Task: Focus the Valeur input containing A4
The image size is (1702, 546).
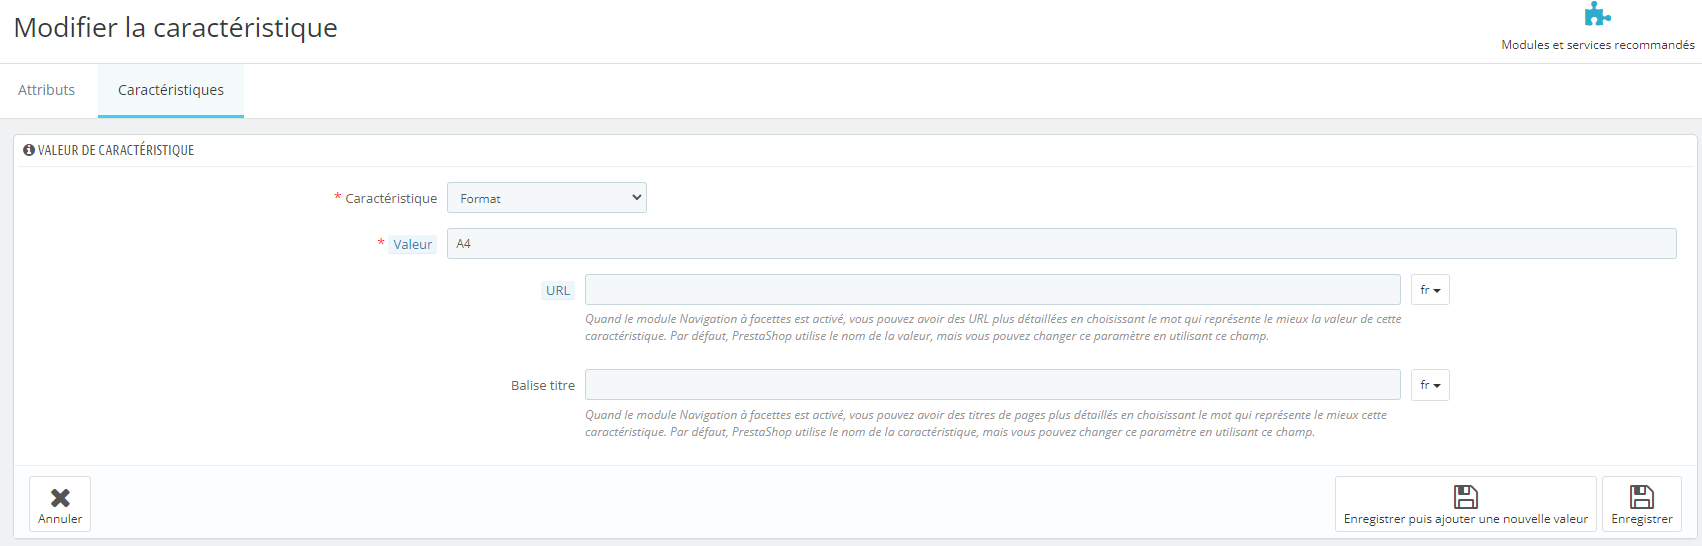Action: (x=1060, y=244)
